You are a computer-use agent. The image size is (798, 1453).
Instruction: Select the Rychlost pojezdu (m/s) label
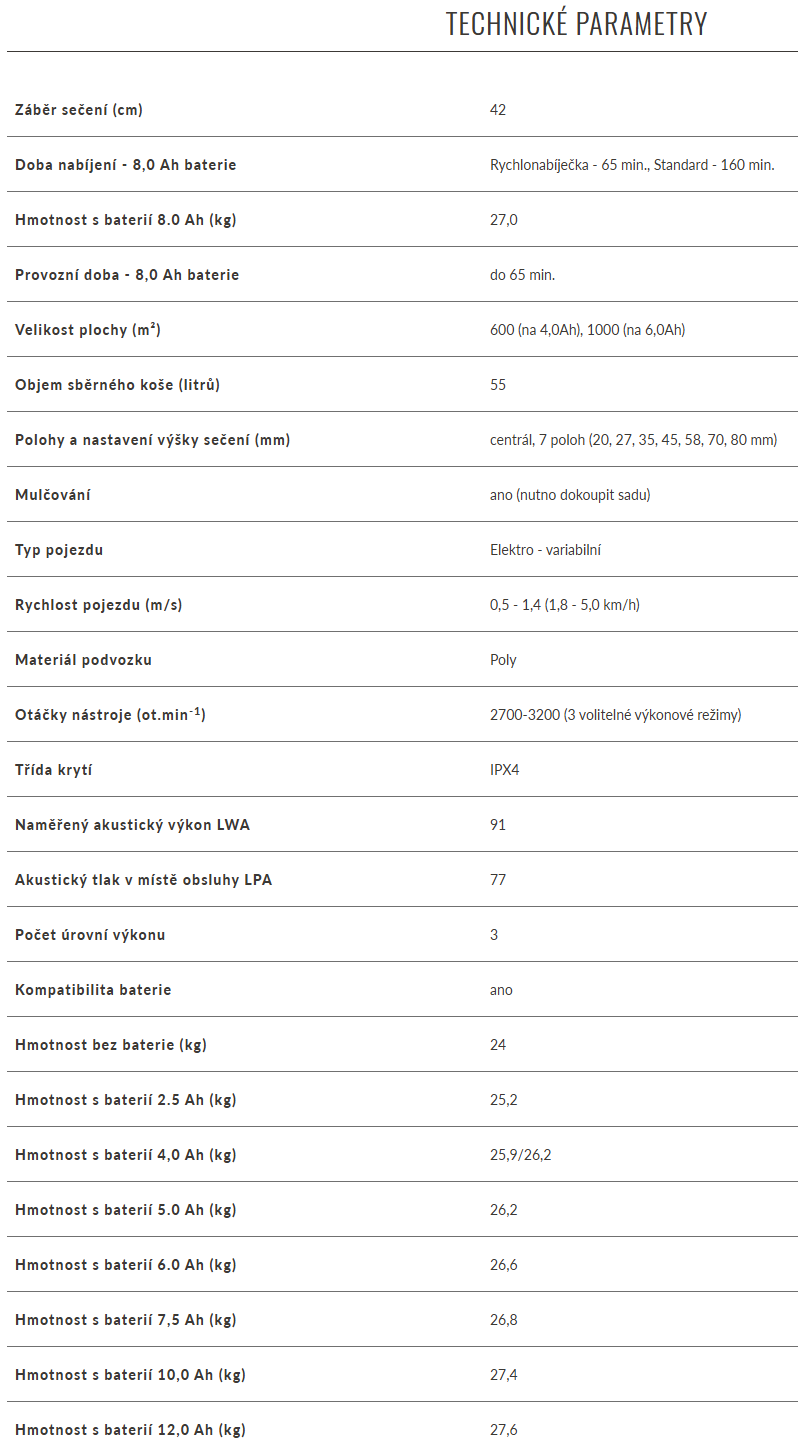99,605
